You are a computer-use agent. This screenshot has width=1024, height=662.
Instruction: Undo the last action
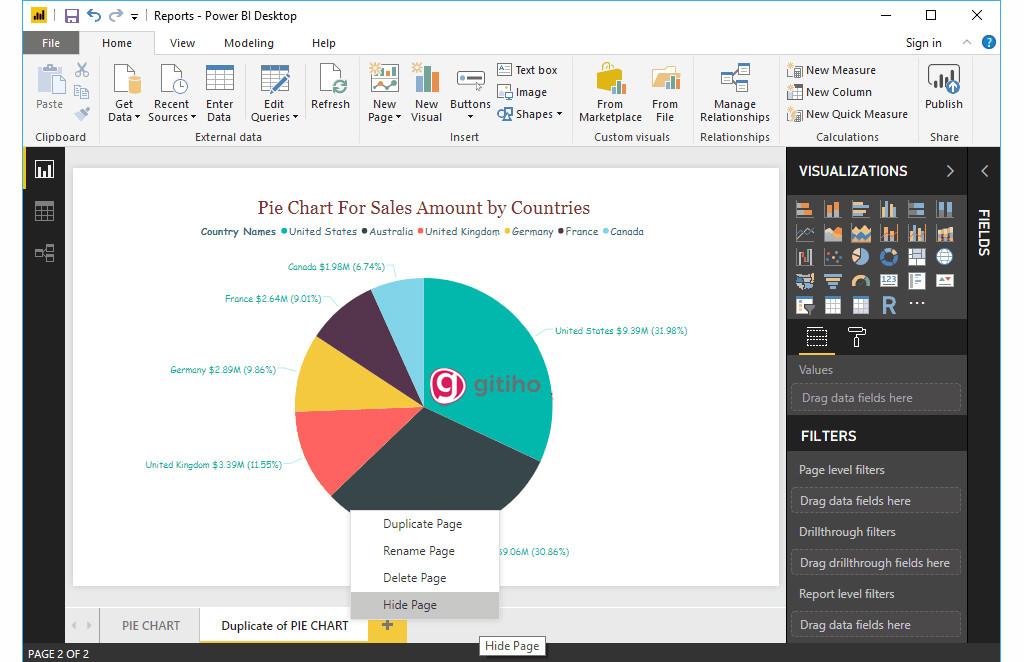point(94,15)
